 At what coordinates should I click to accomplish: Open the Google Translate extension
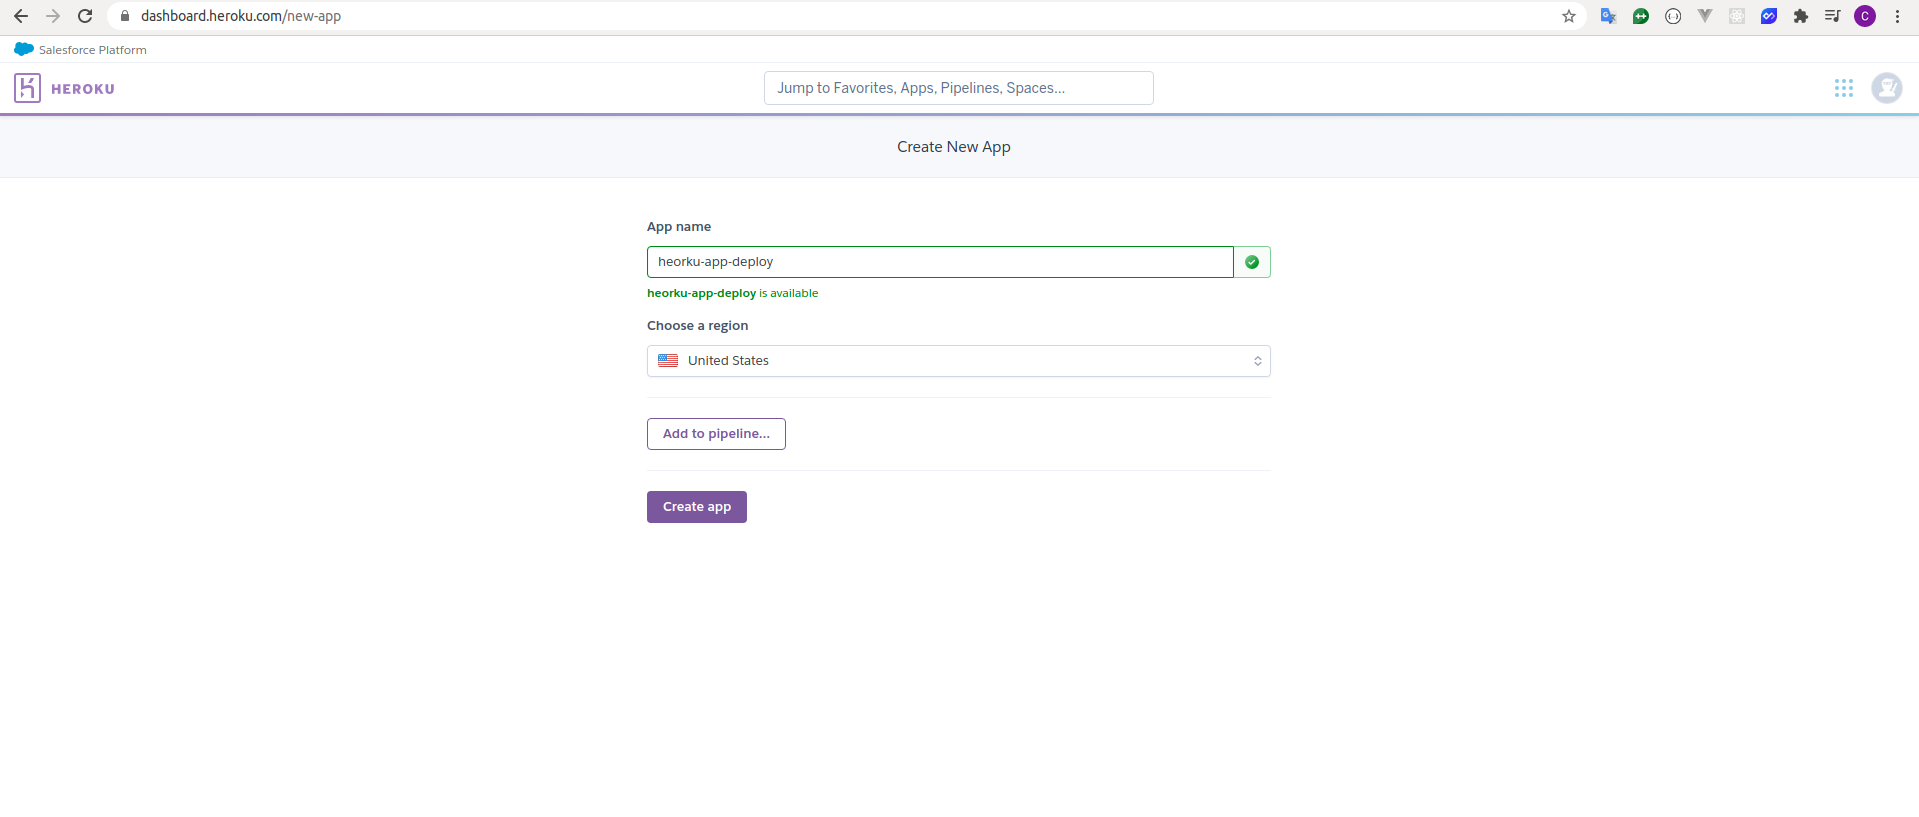pyautogui.click(x=1608, y=16)
